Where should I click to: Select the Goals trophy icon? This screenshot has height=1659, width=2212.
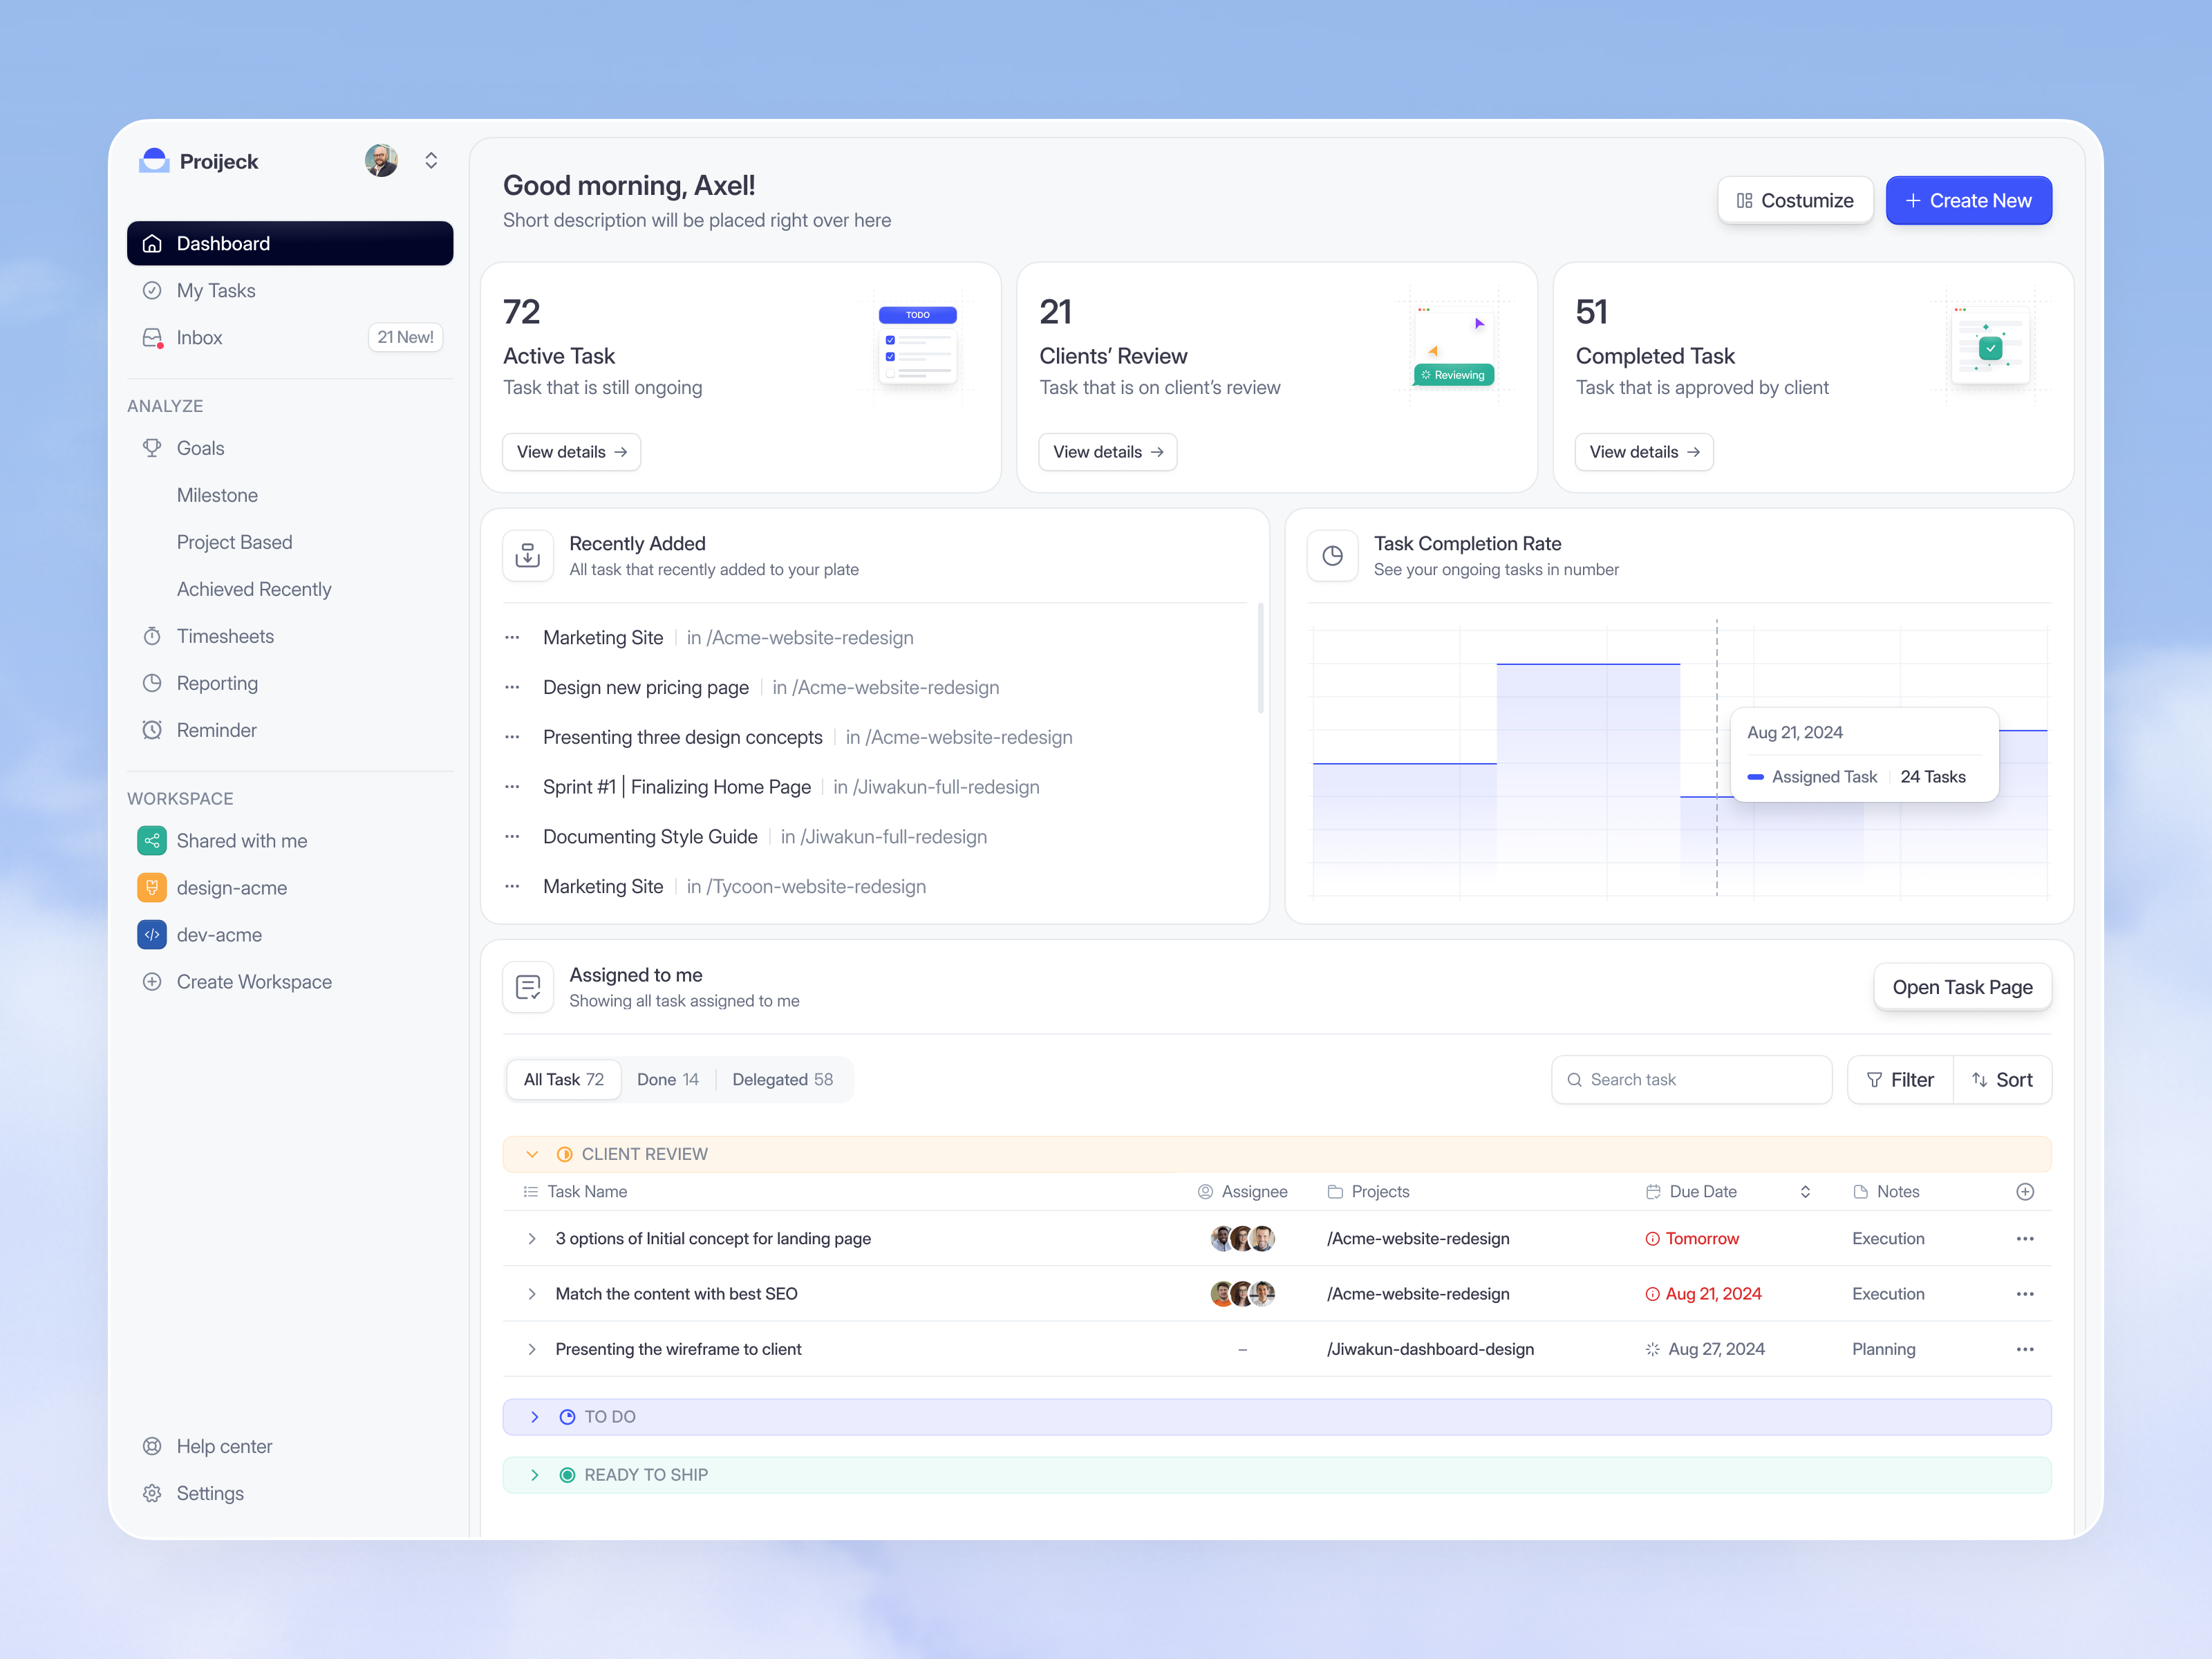(152, 447)
